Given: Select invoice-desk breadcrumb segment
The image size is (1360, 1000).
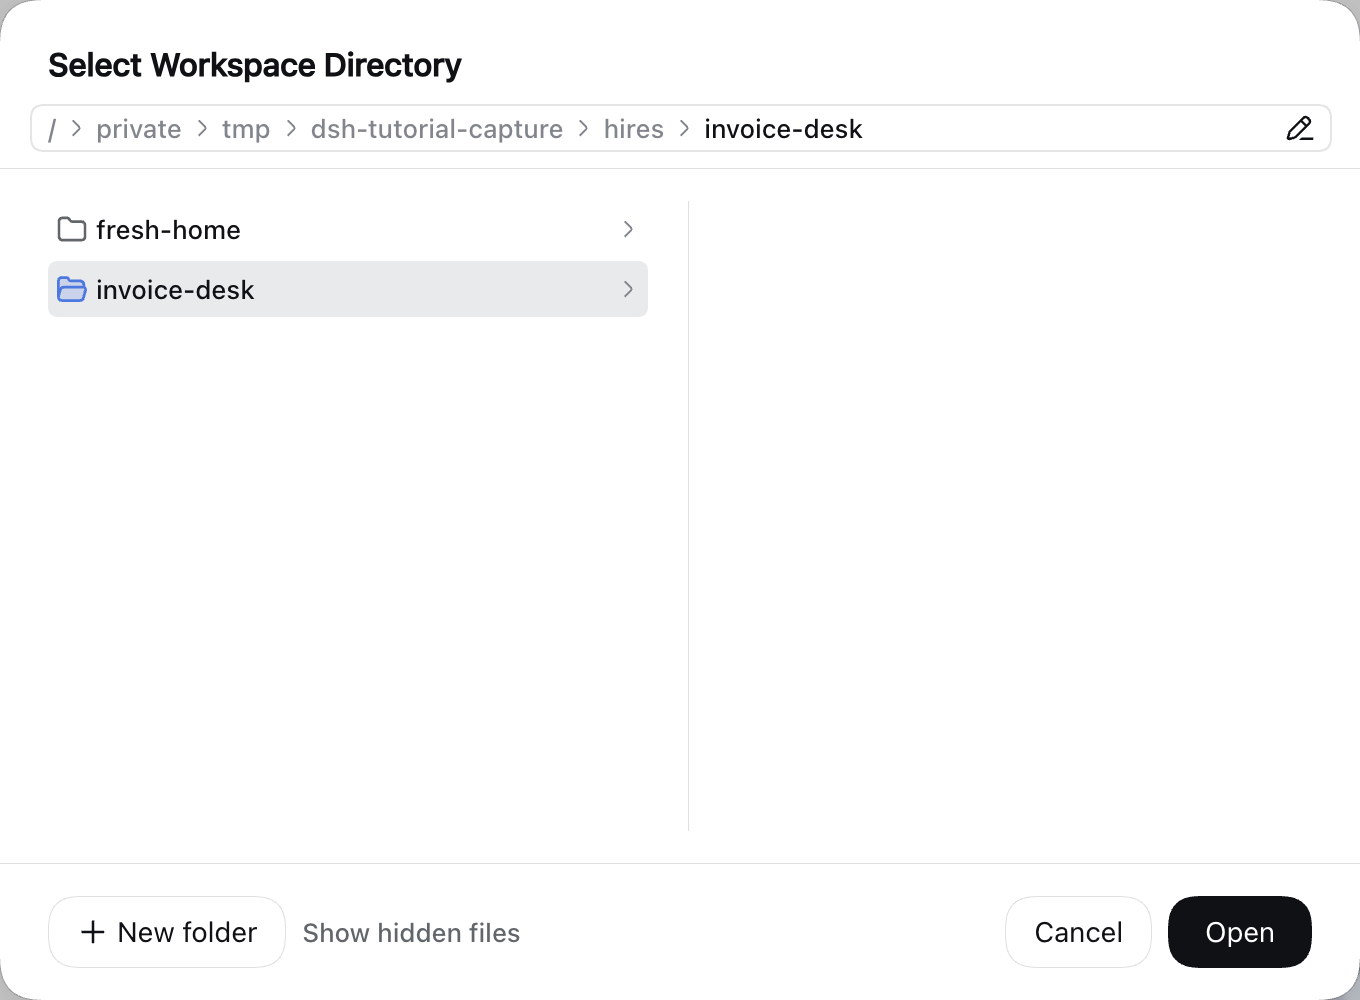Looking at the screenshot, I should [783, 129].
